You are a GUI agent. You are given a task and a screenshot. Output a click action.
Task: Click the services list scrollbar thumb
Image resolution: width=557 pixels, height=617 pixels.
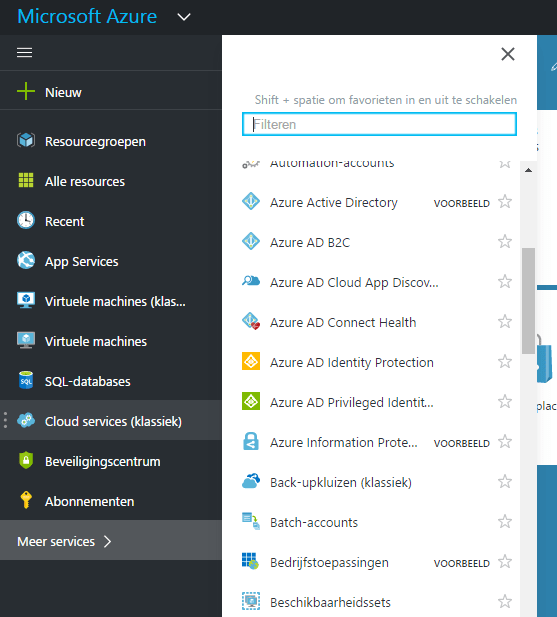click(528, 301)
